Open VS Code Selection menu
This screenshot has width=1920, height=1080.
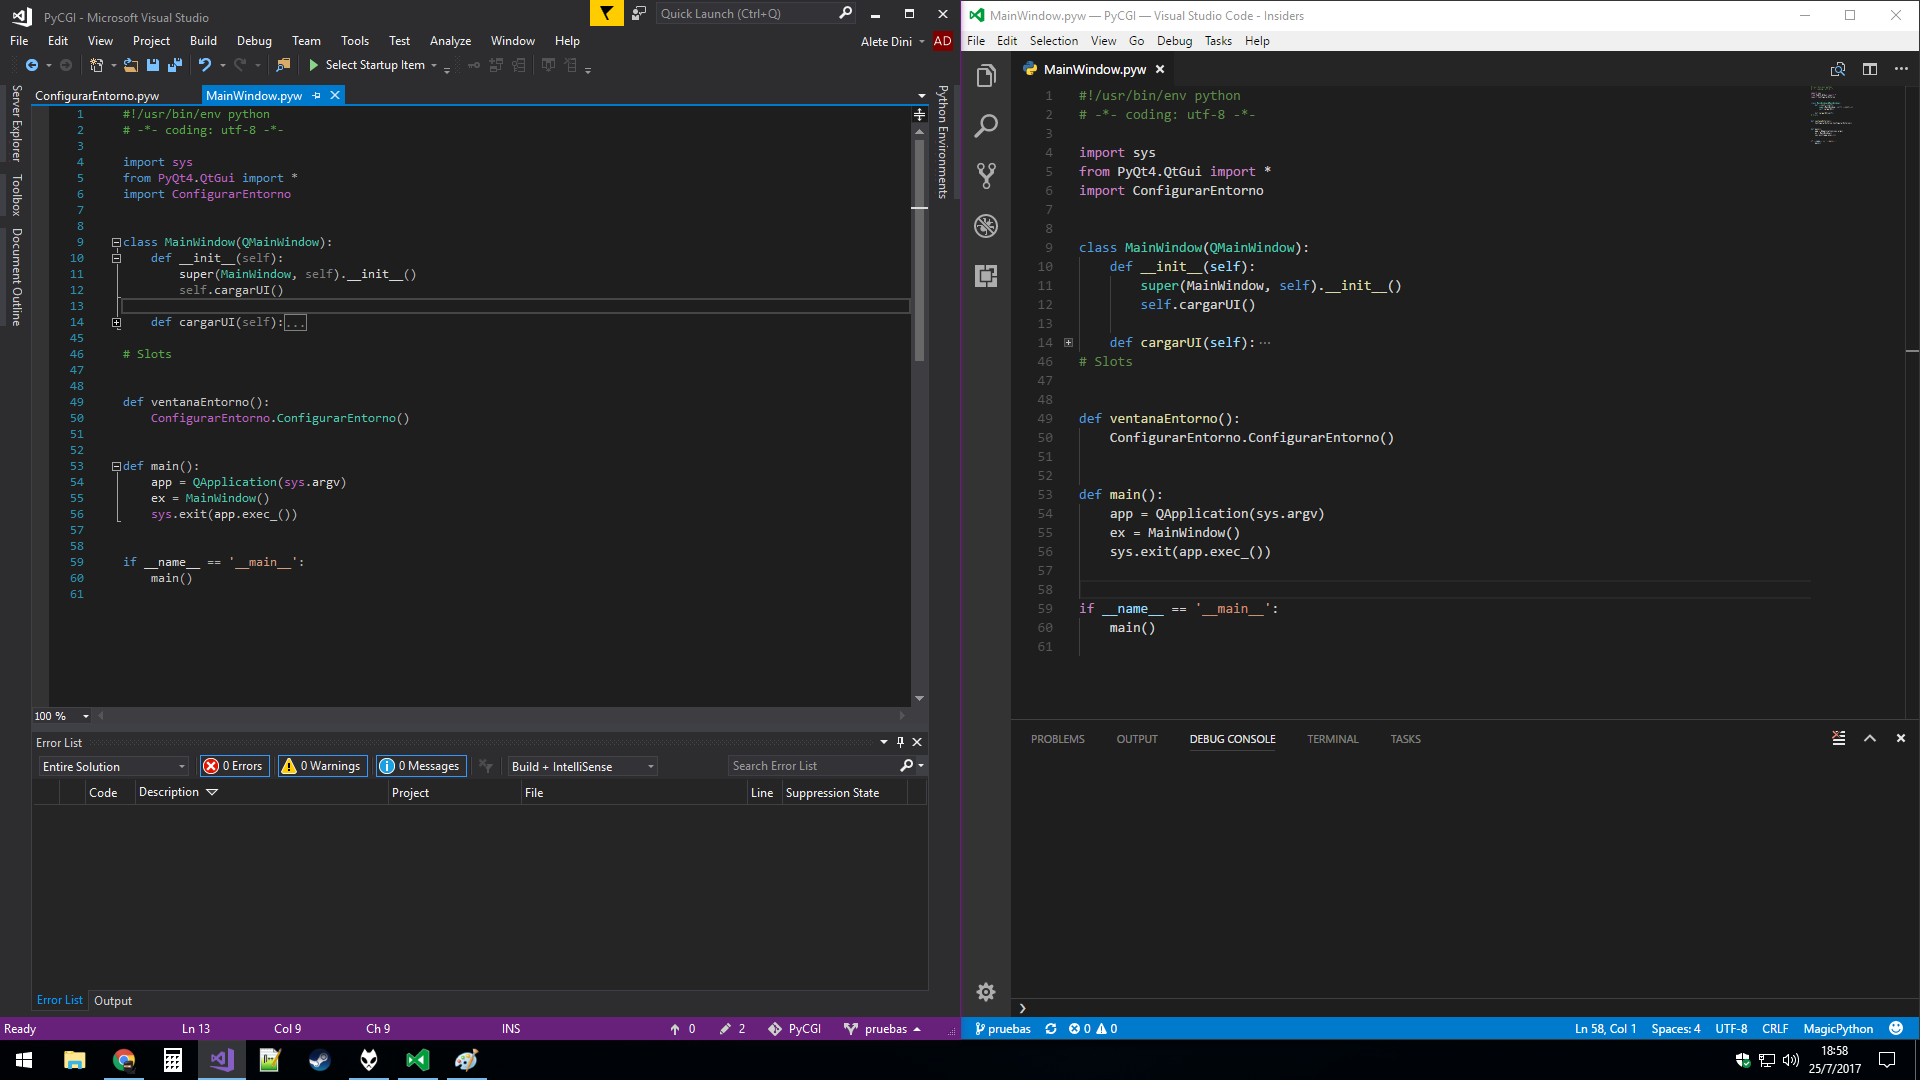(x=1054, y=41)
